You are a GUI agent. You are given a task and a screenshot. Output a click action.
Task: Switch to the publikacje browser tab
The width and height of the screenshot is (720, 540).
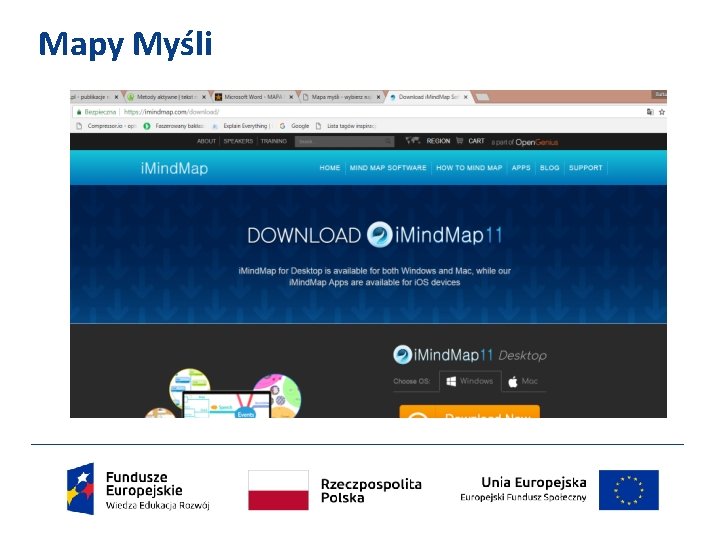(94, 97)
